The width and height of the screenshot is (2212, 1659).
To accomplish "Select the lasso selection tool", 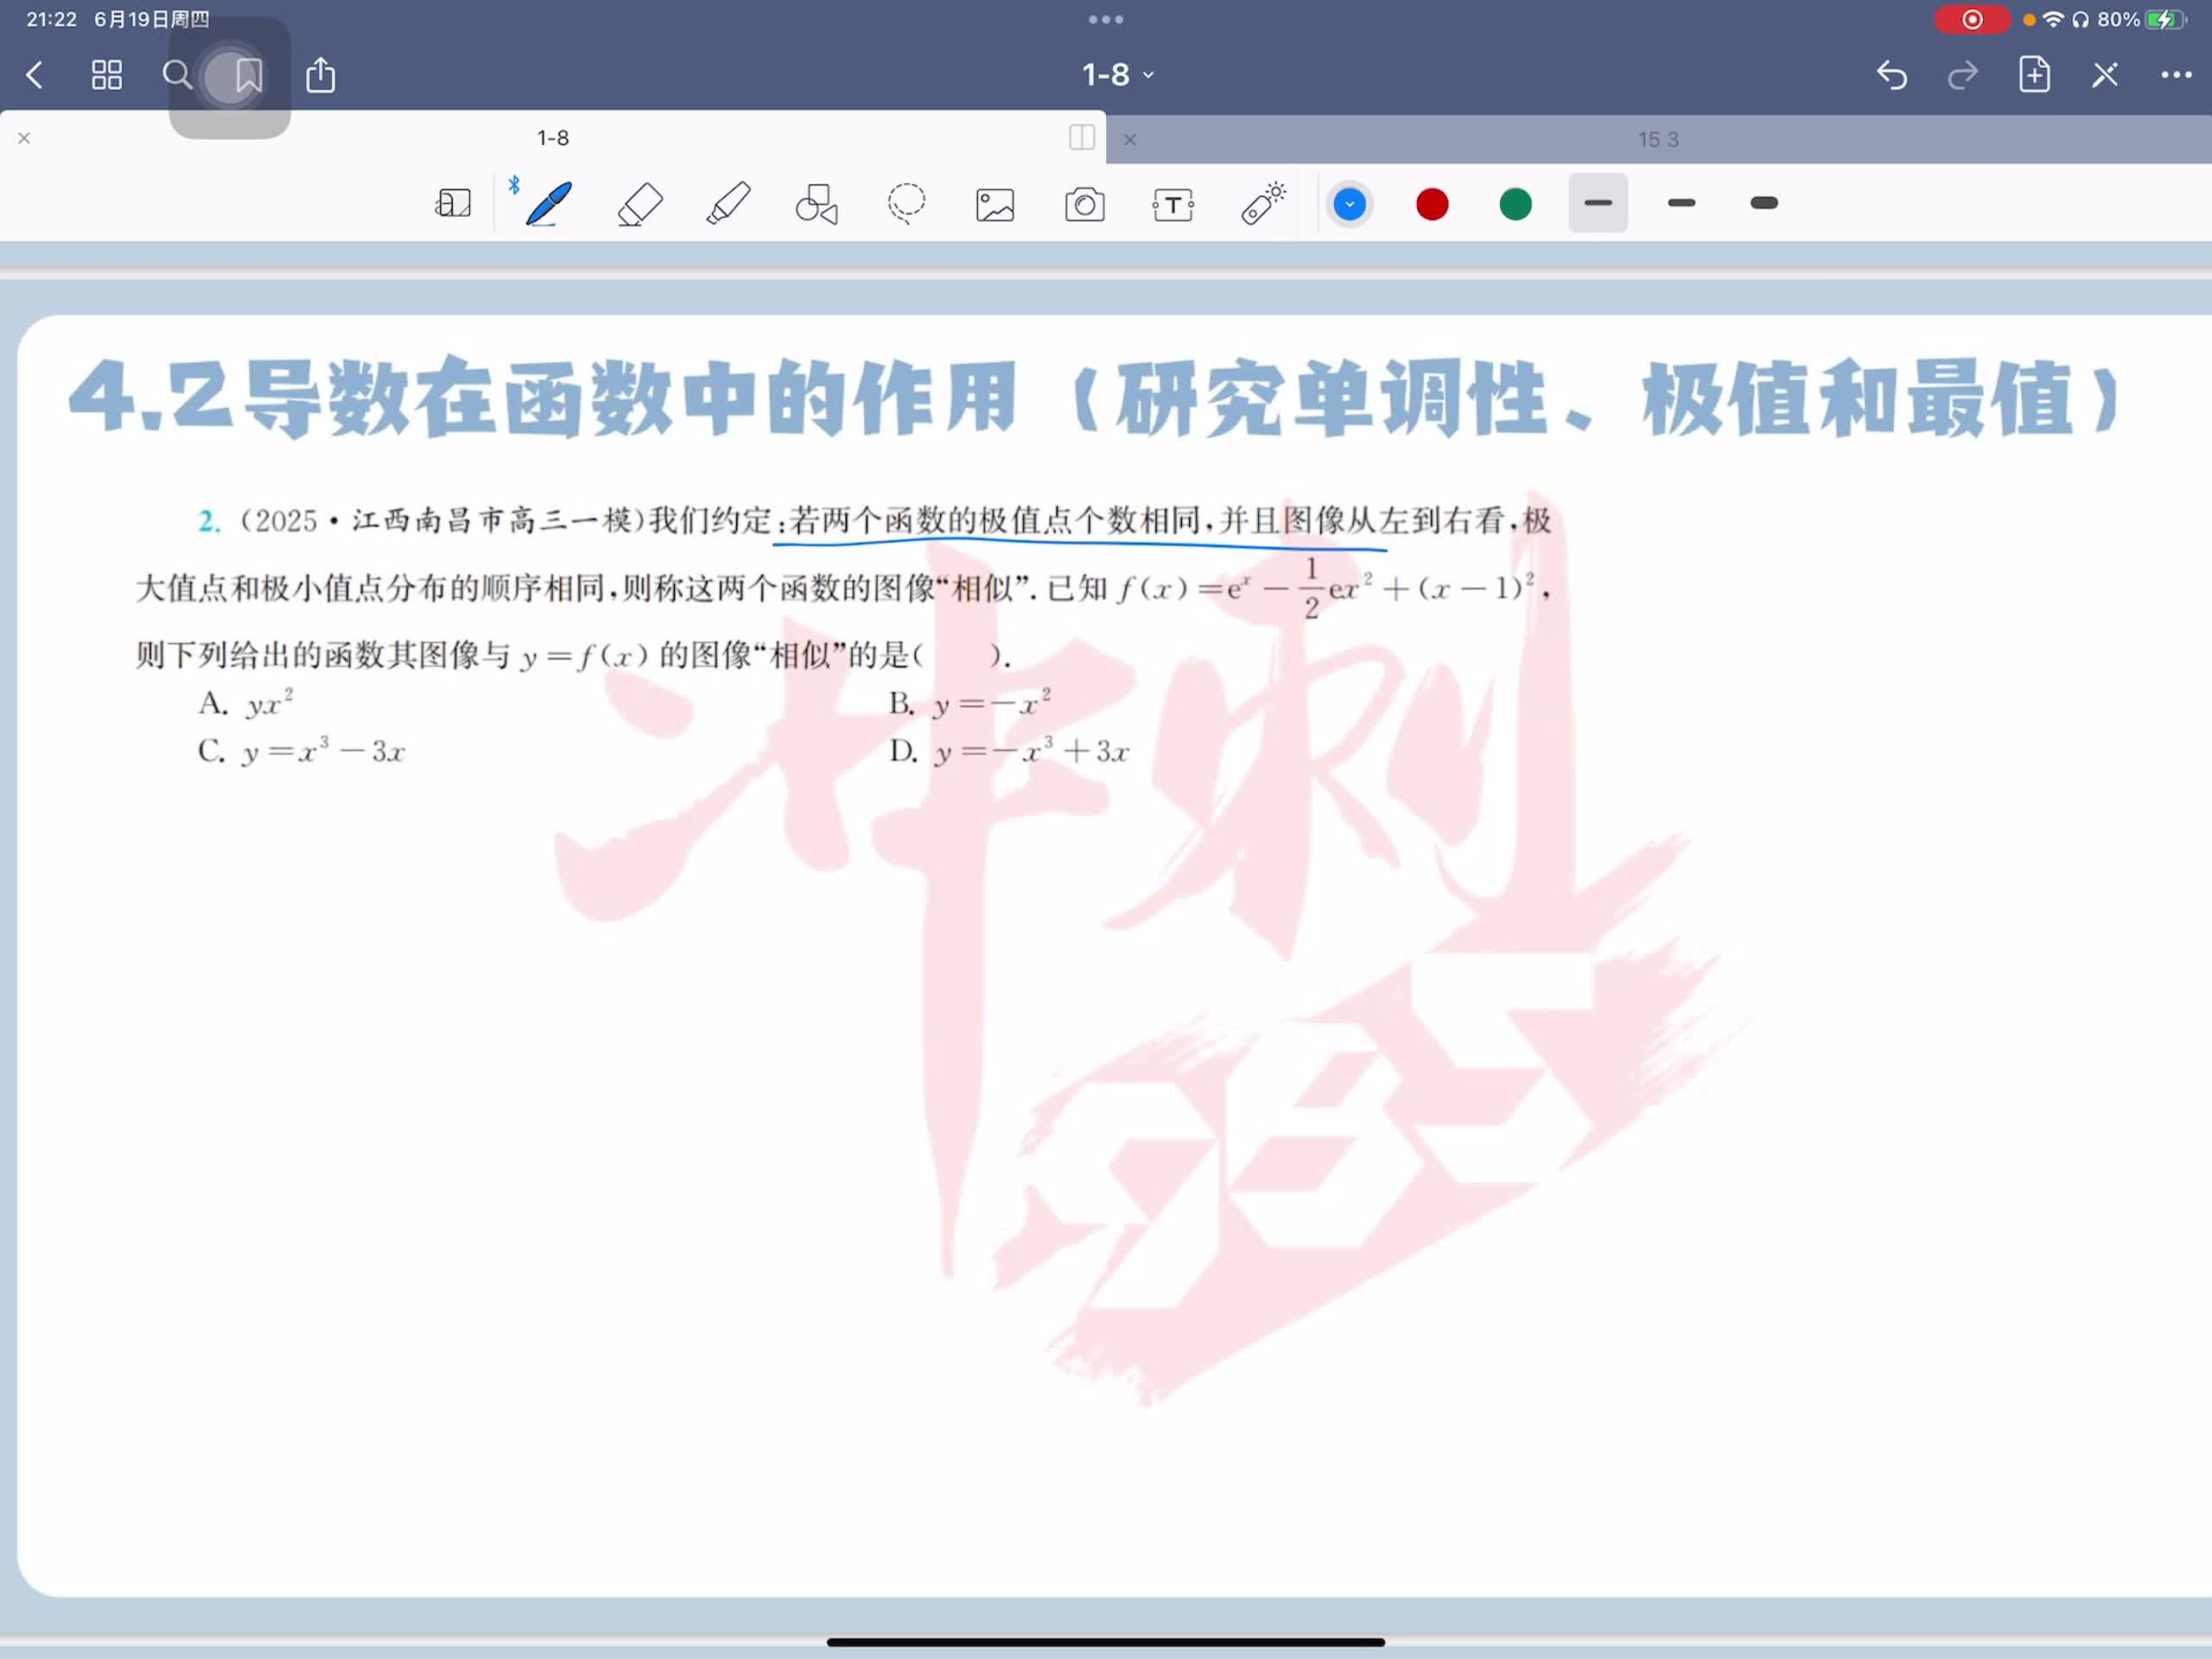I will click(906, 204).
